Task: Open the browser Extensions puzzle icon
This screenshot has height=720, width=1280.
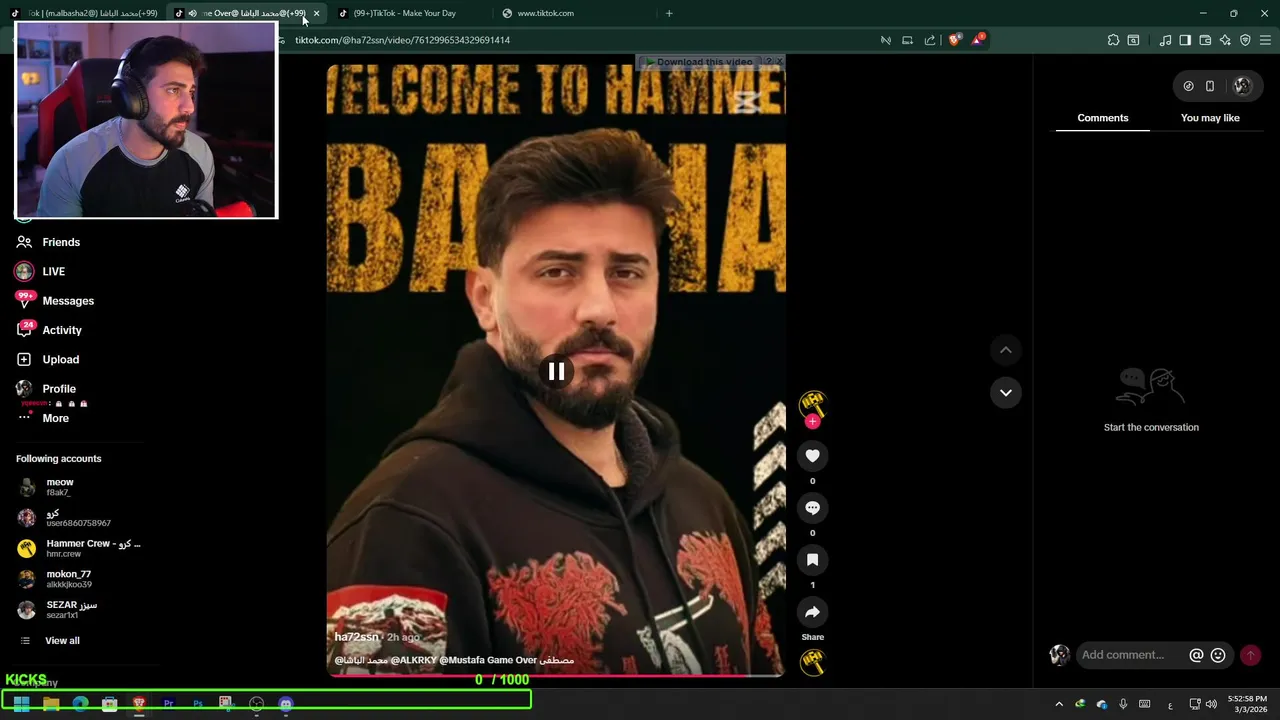Action: pyautogui.click(x=1113, y=40)
